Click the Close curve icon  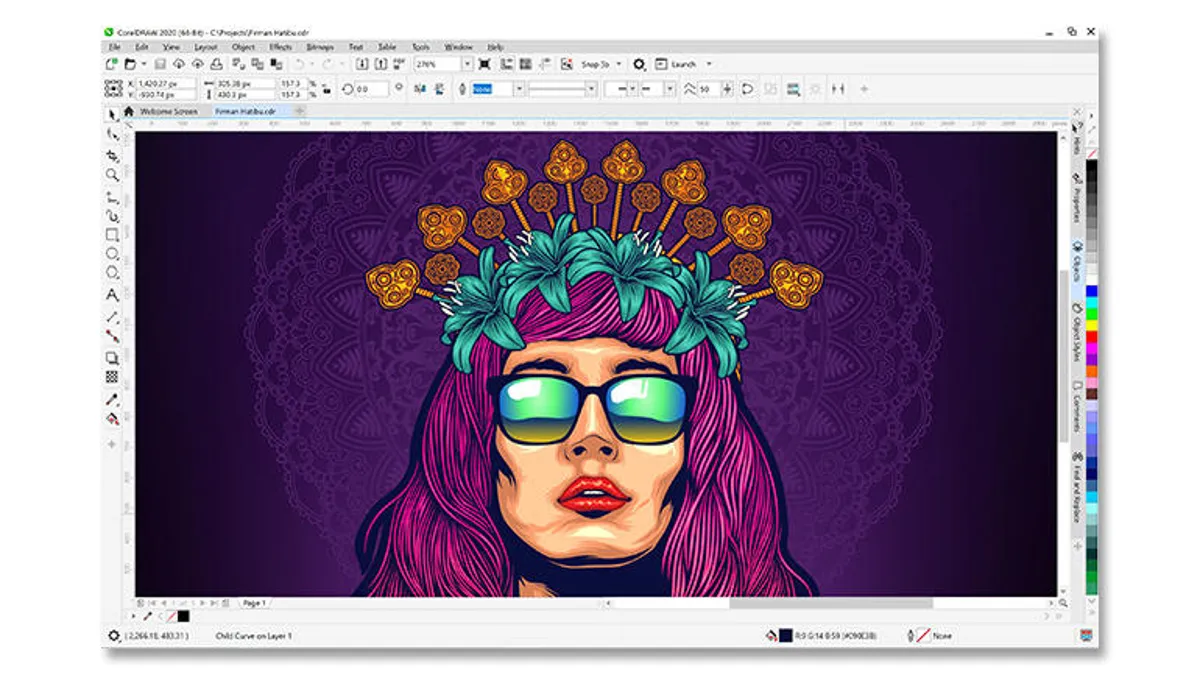coord(747,89)
